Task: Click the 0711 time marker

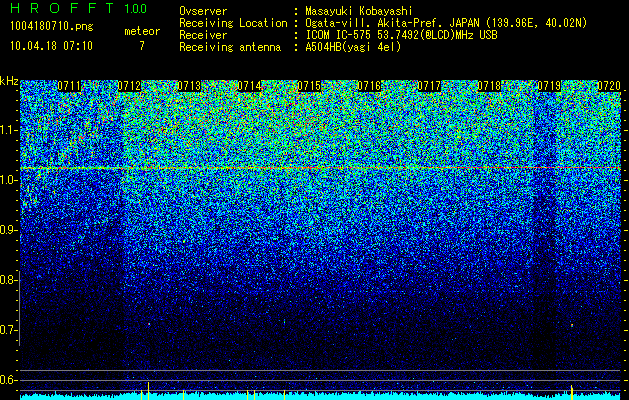Action: pos(69,86)
